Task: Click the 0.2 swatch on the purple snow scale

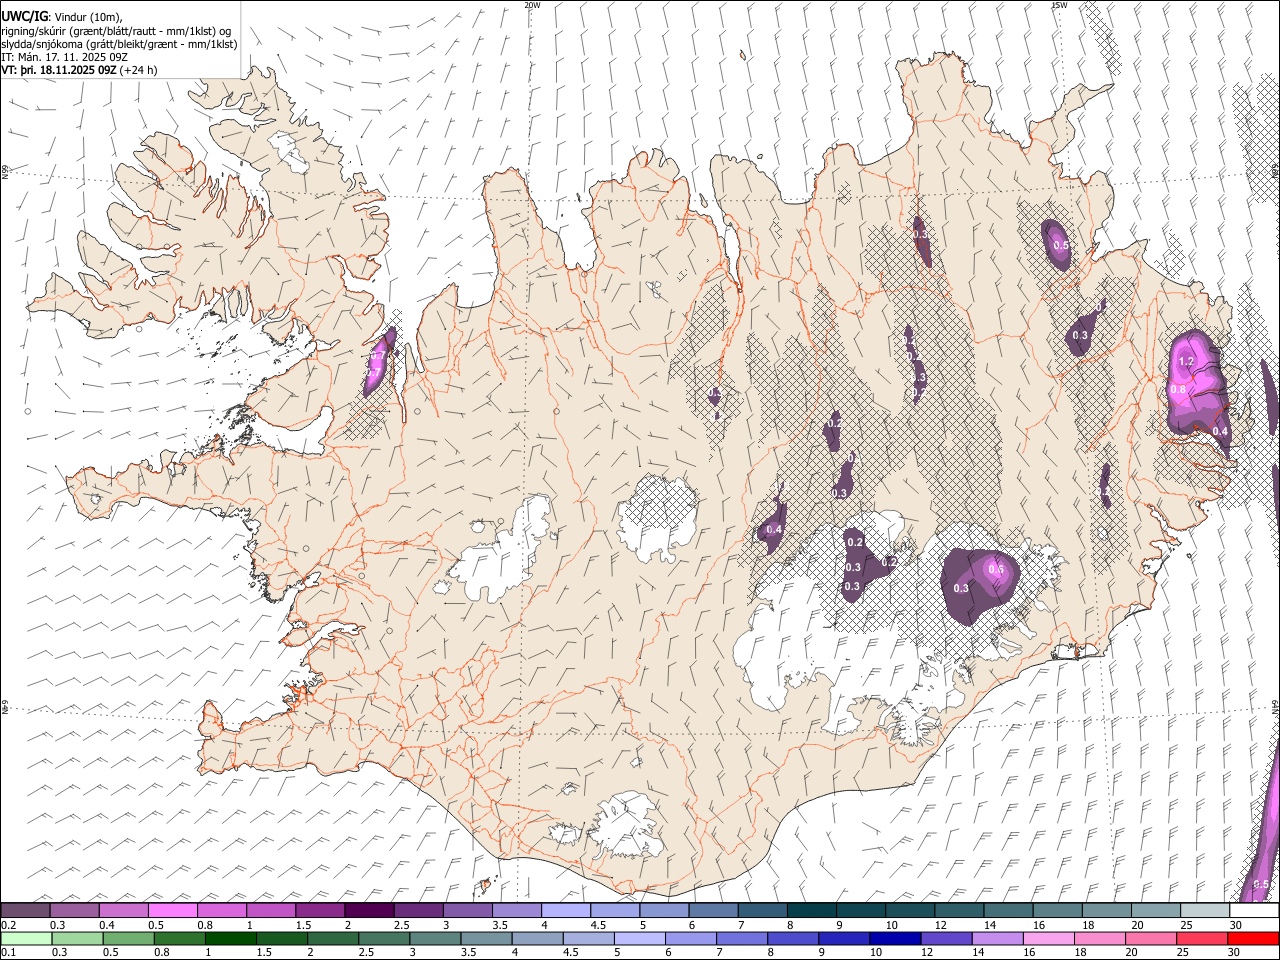Action: click(x=26, y=911)
